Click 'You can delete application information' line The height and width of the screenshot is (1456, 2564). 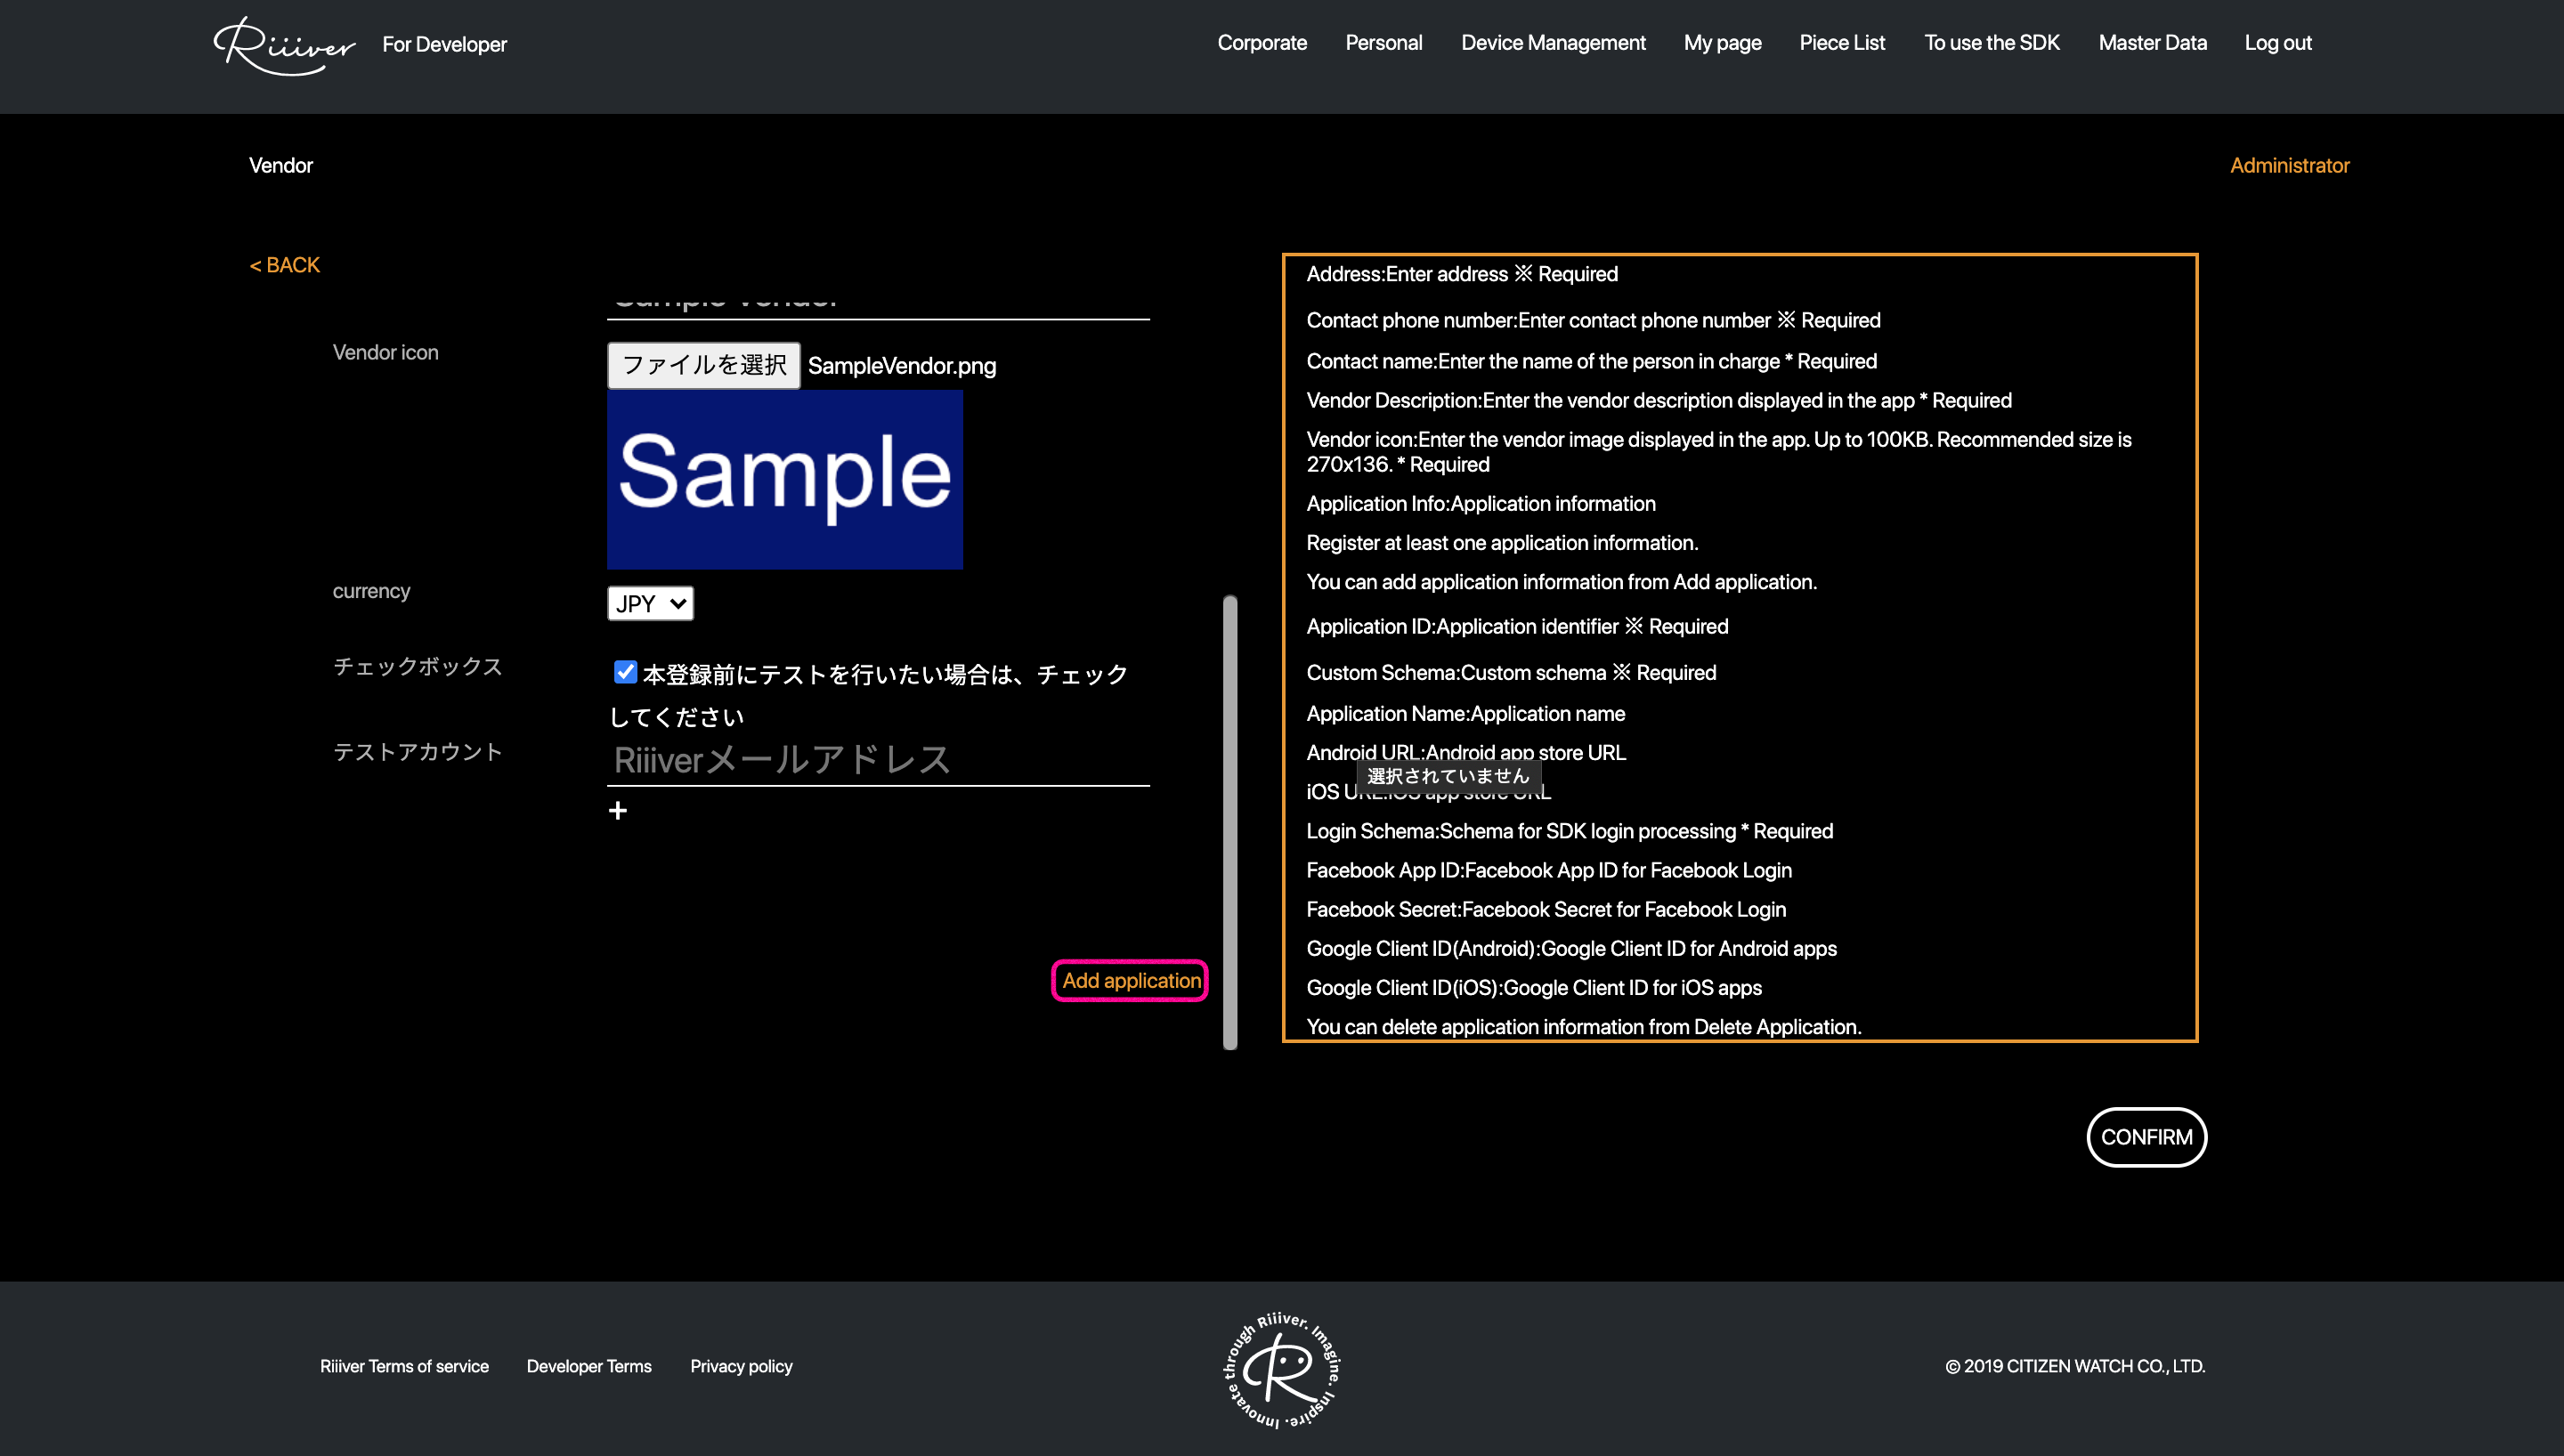tap(1583, 1026)
